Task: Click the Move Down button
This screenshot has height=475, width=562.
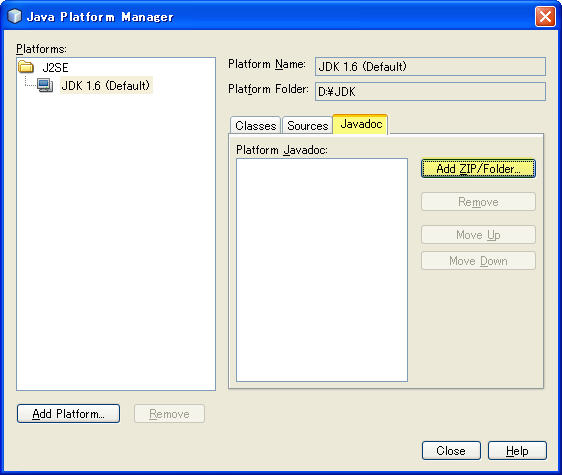Action: point(478,261)
